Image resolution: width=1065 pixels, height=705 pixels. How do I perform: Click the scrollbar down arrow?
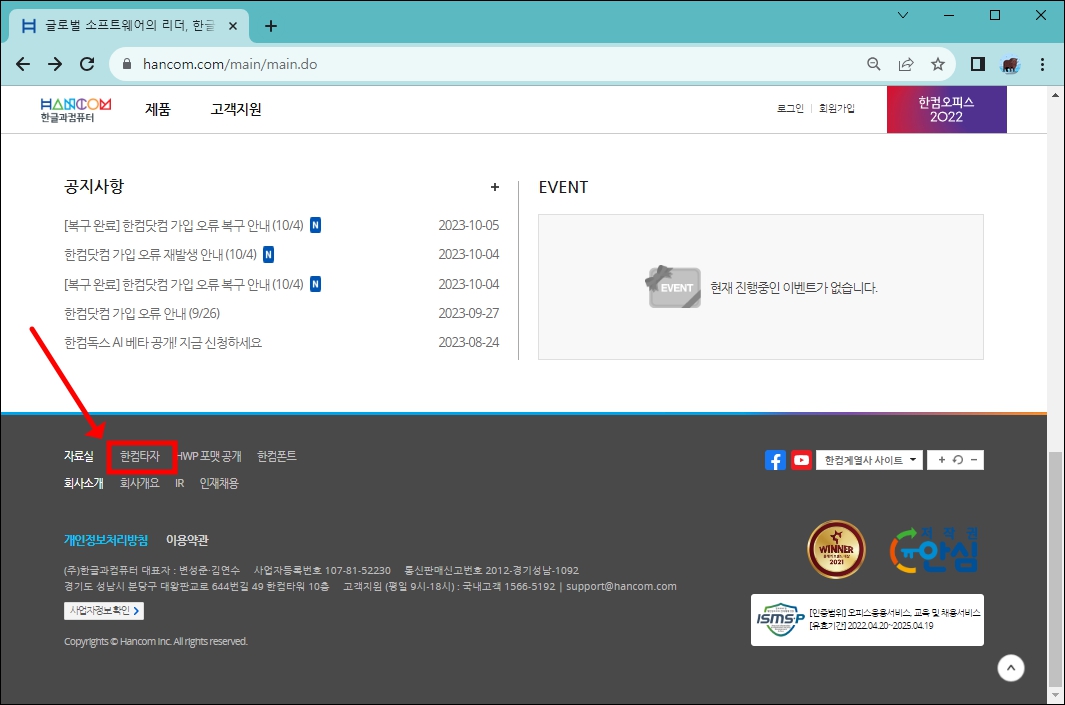[1055, 695]
